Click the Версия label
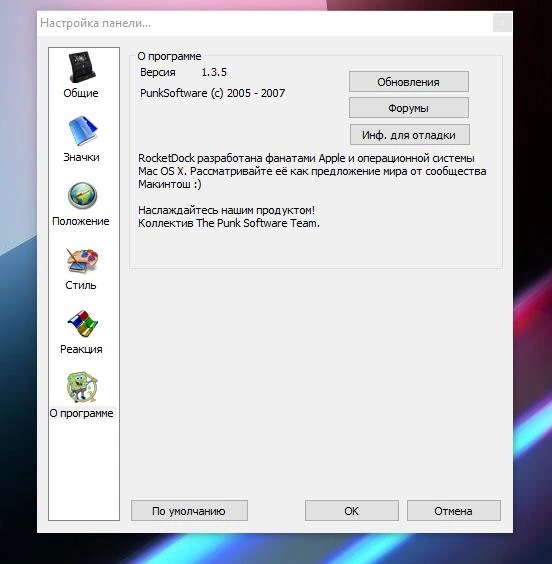Image resolution: width=552 pixels, height=564 pixels. (x=158, y=72)
